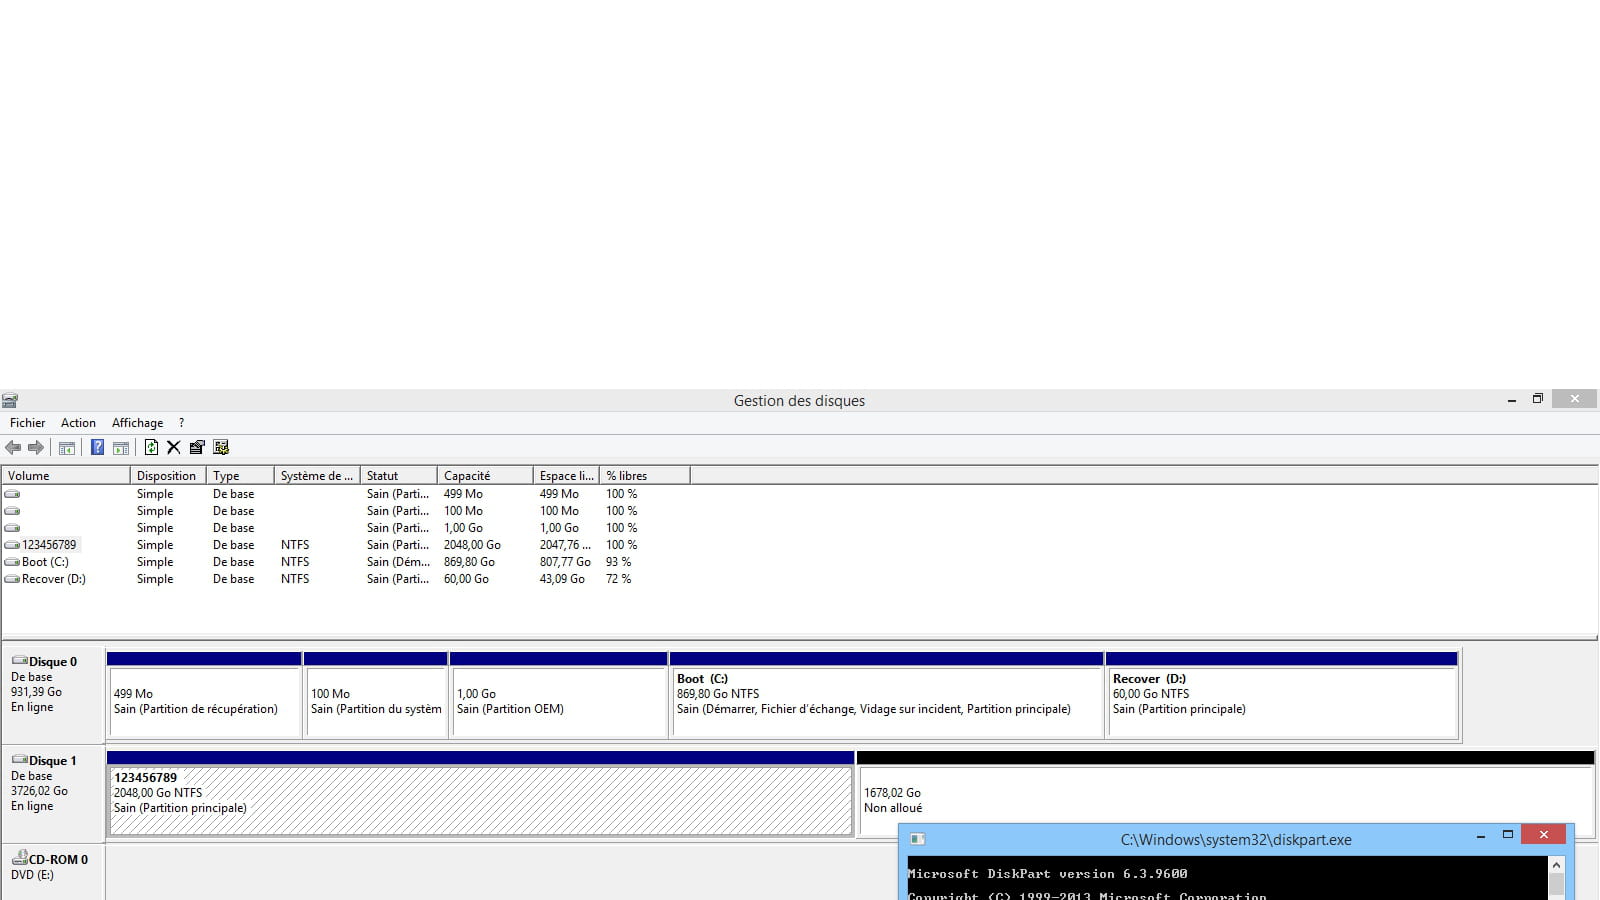Screen dimensions: 1600x900
Task: Click the disk settings toolbar icon
Action: [221, 447]
